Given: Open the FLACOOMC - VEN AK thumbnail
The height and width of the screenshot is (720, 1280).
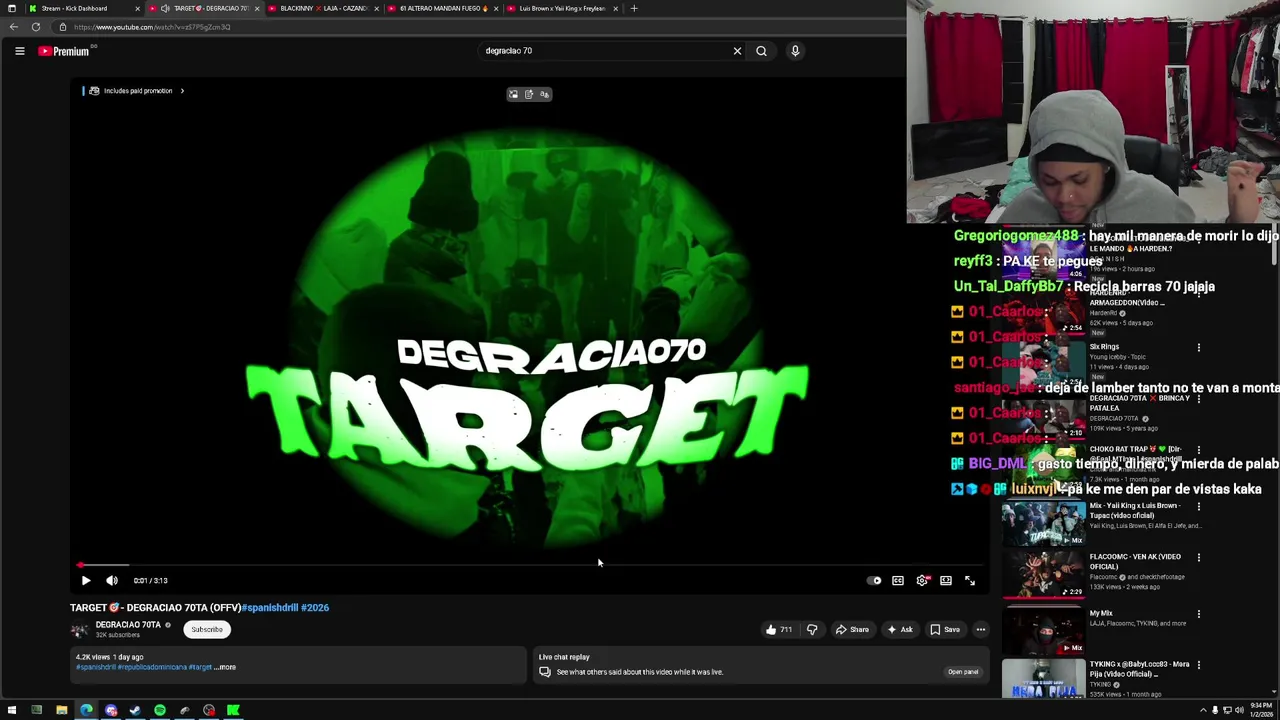Looking at the screenshot, I should (1043, 576).
